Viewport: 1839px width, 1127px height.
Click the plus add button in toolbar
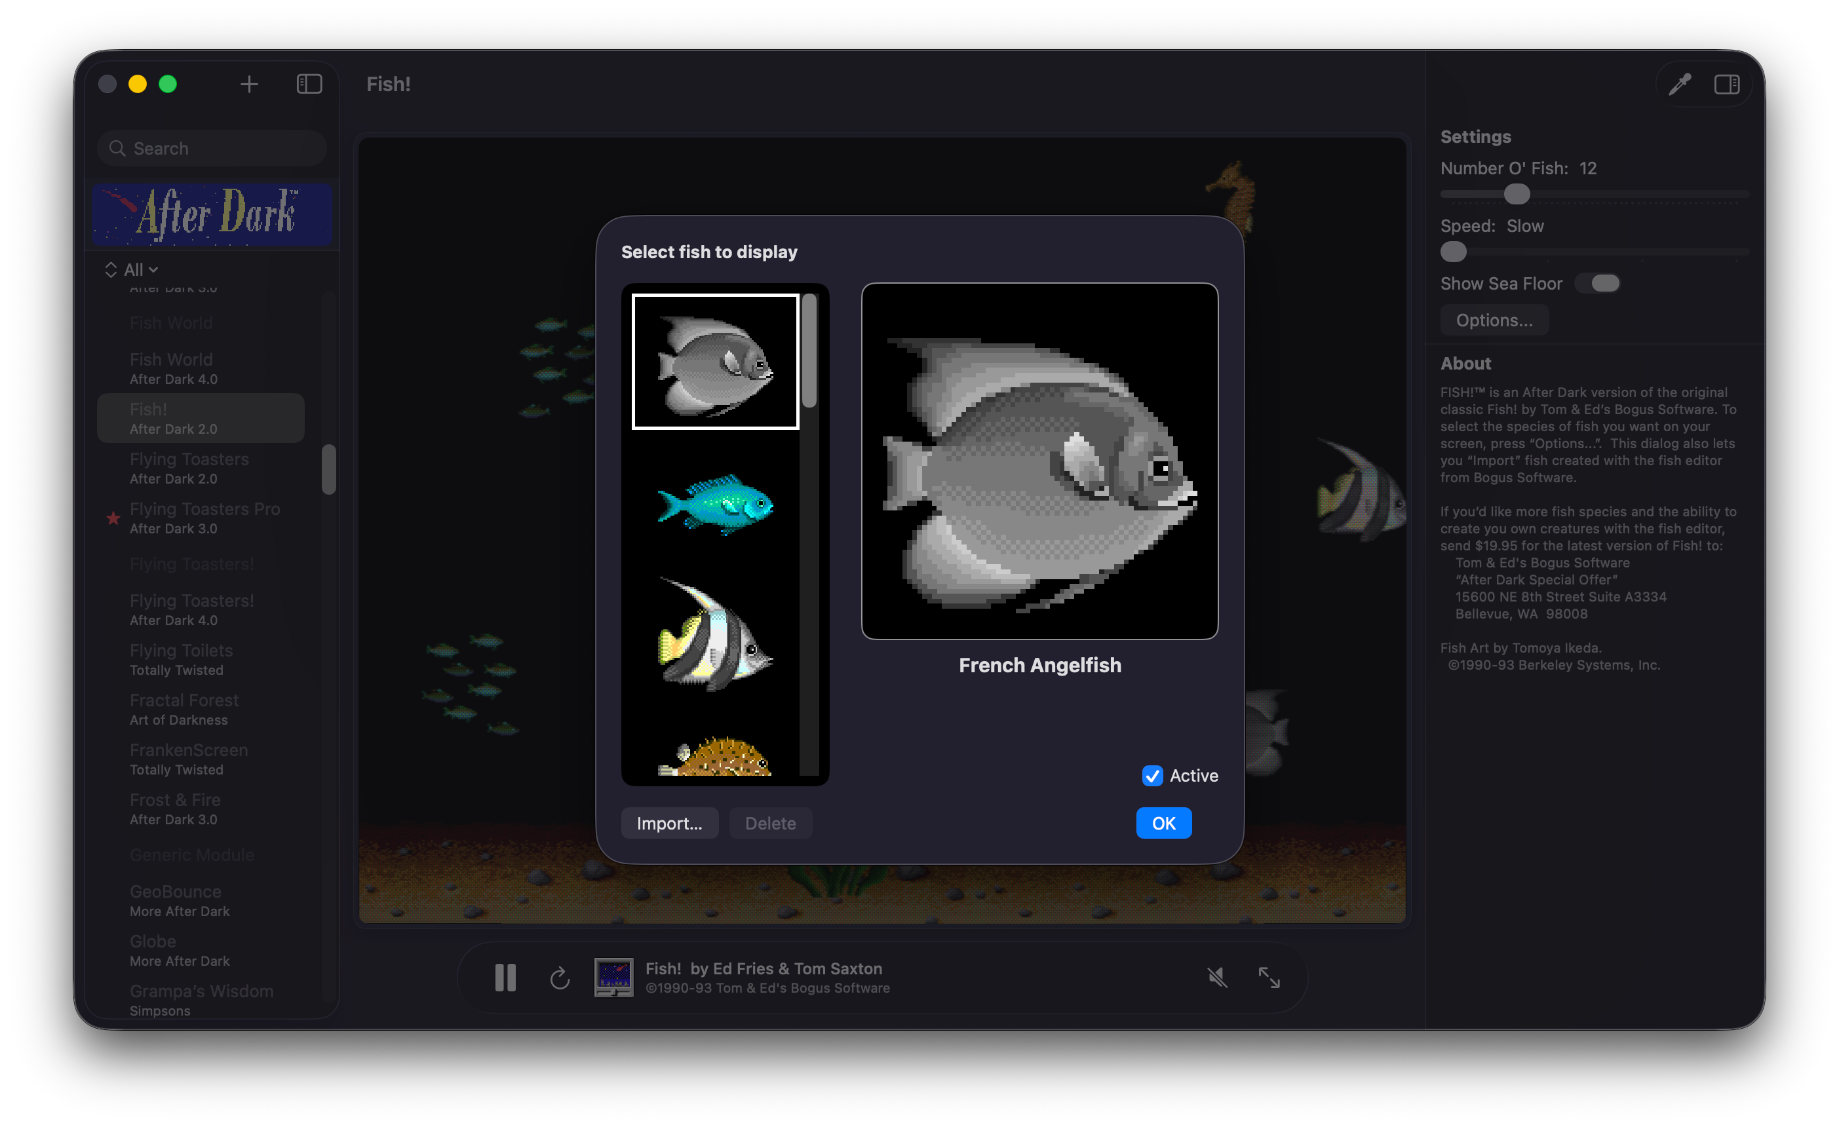[249, 84]
